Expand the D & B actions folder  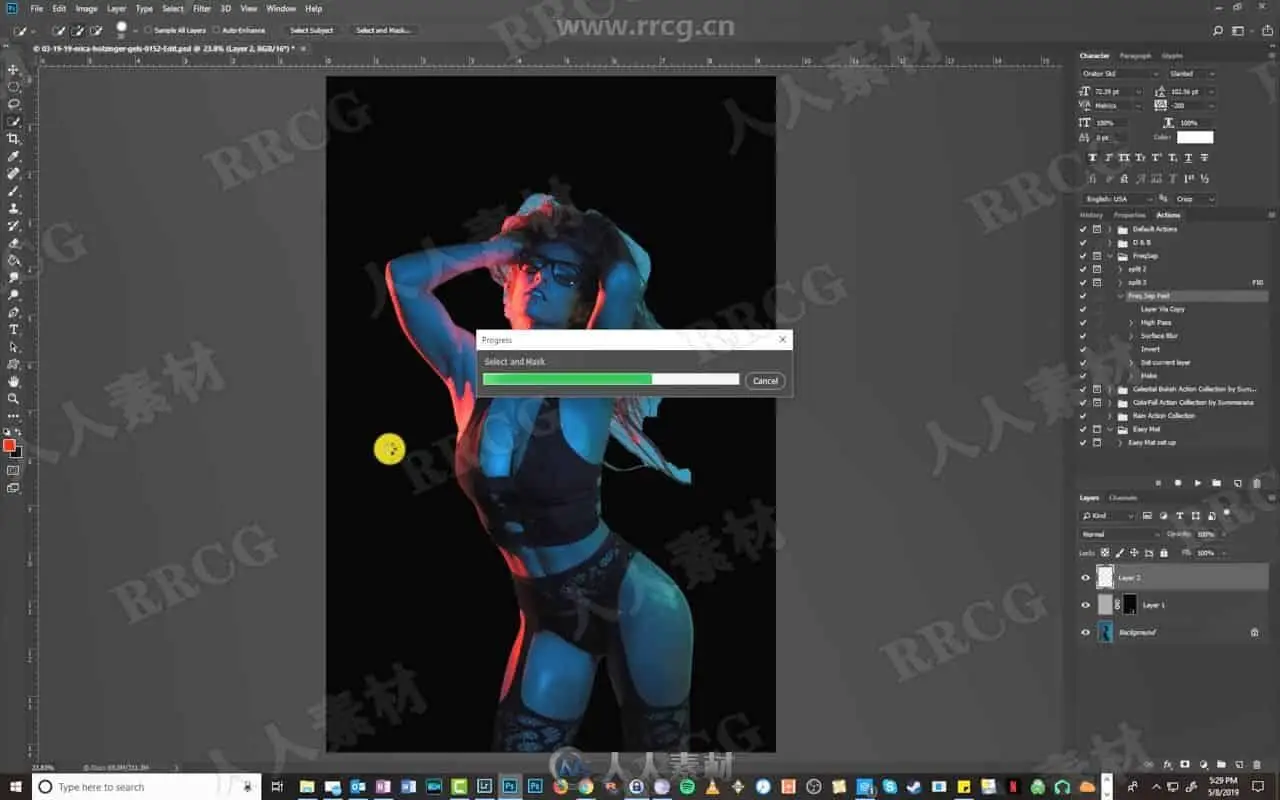click(1110, 242)
